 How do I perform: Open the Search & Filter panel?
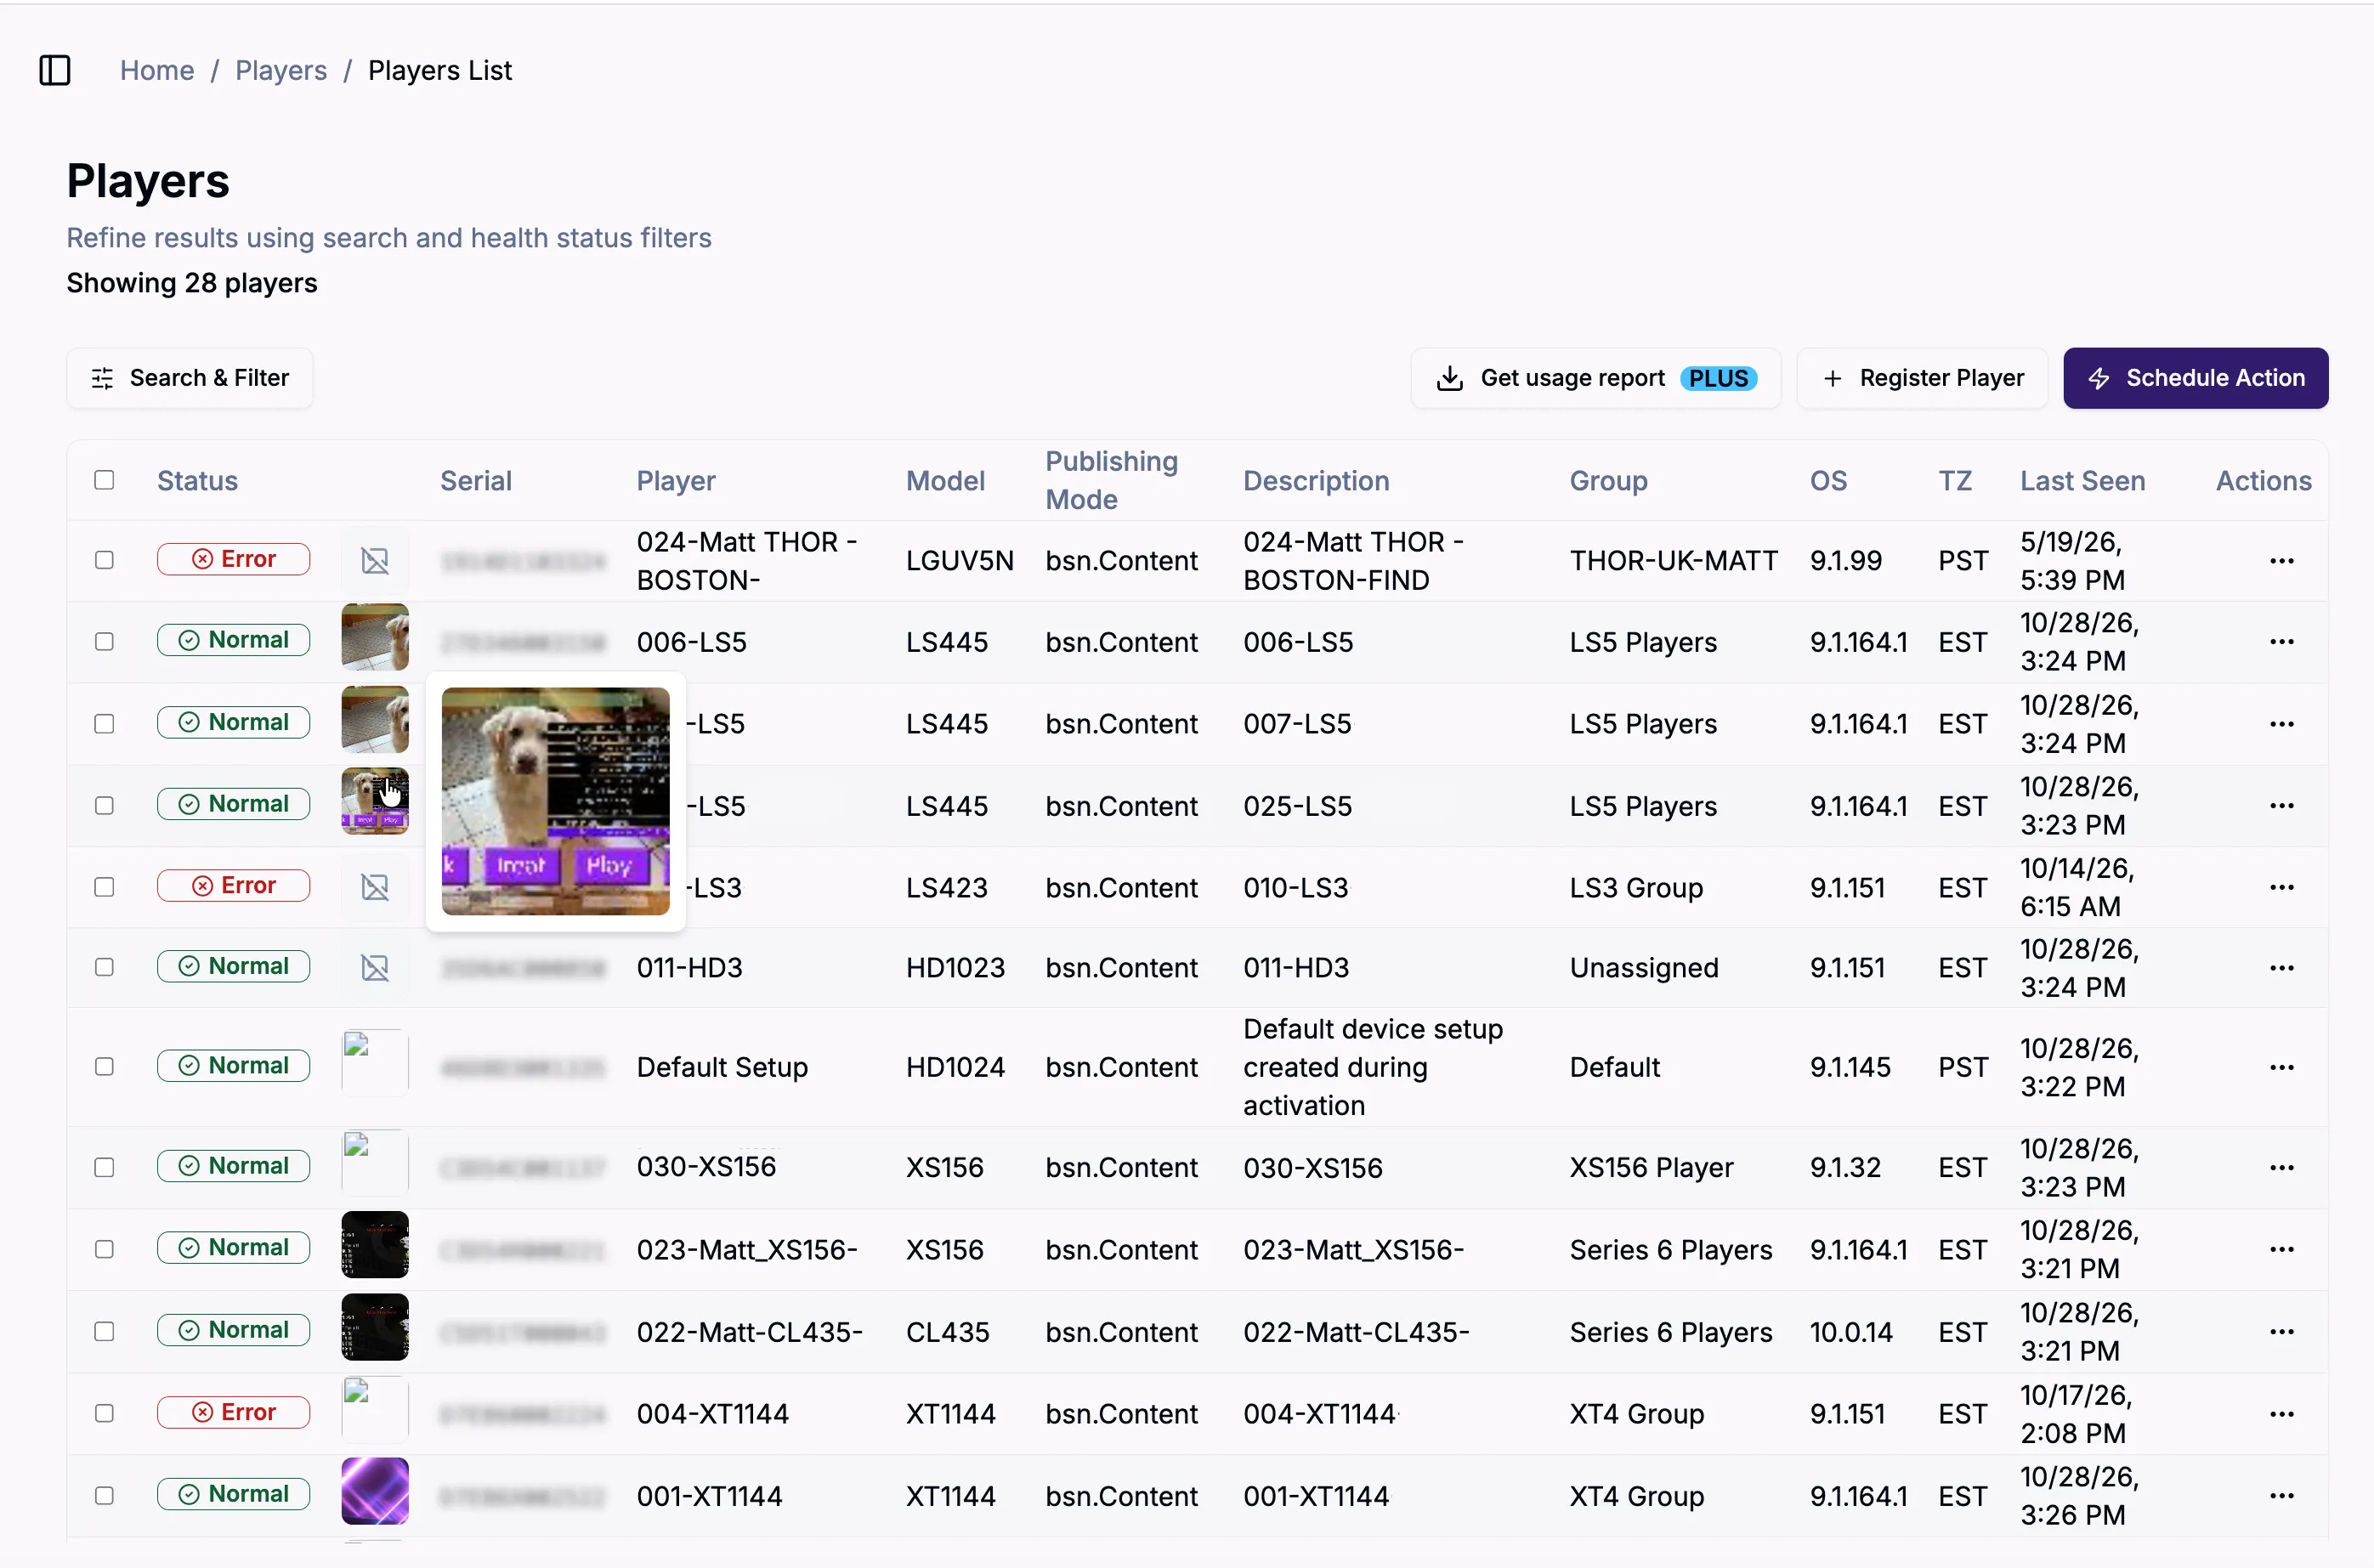(x=189, y=378)
